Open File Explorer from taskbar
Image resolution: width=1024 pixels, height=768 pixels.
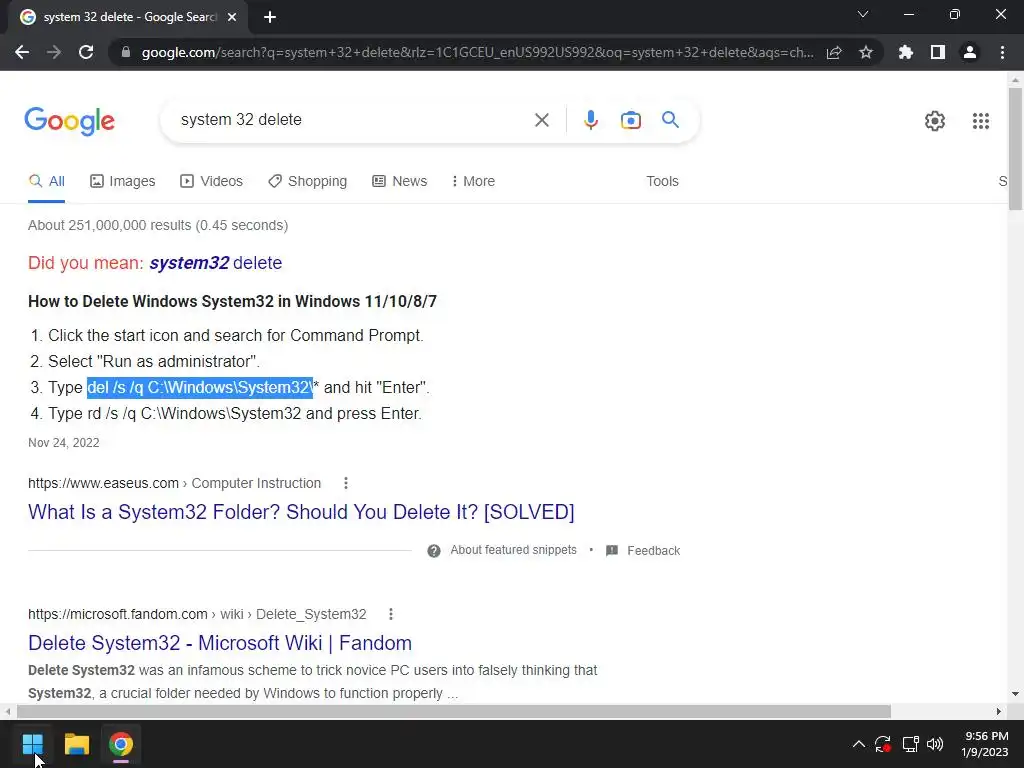click(76, 744)
